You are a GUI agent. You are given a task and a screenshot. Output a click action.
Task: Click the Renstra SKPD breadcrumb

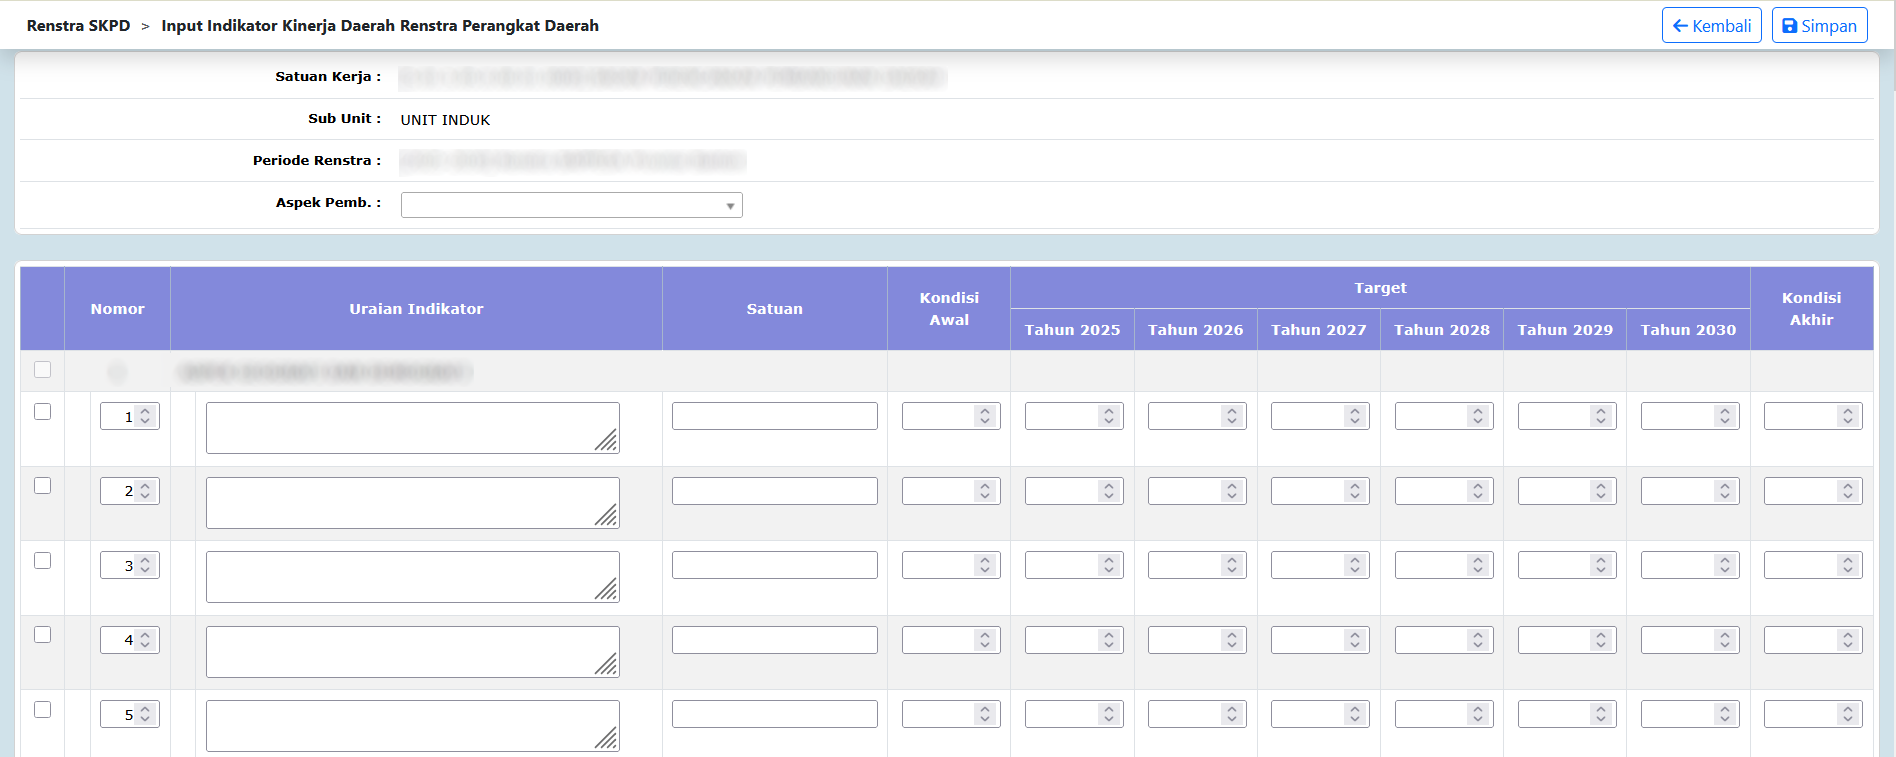pyautogui.click(x=78, y=26)
